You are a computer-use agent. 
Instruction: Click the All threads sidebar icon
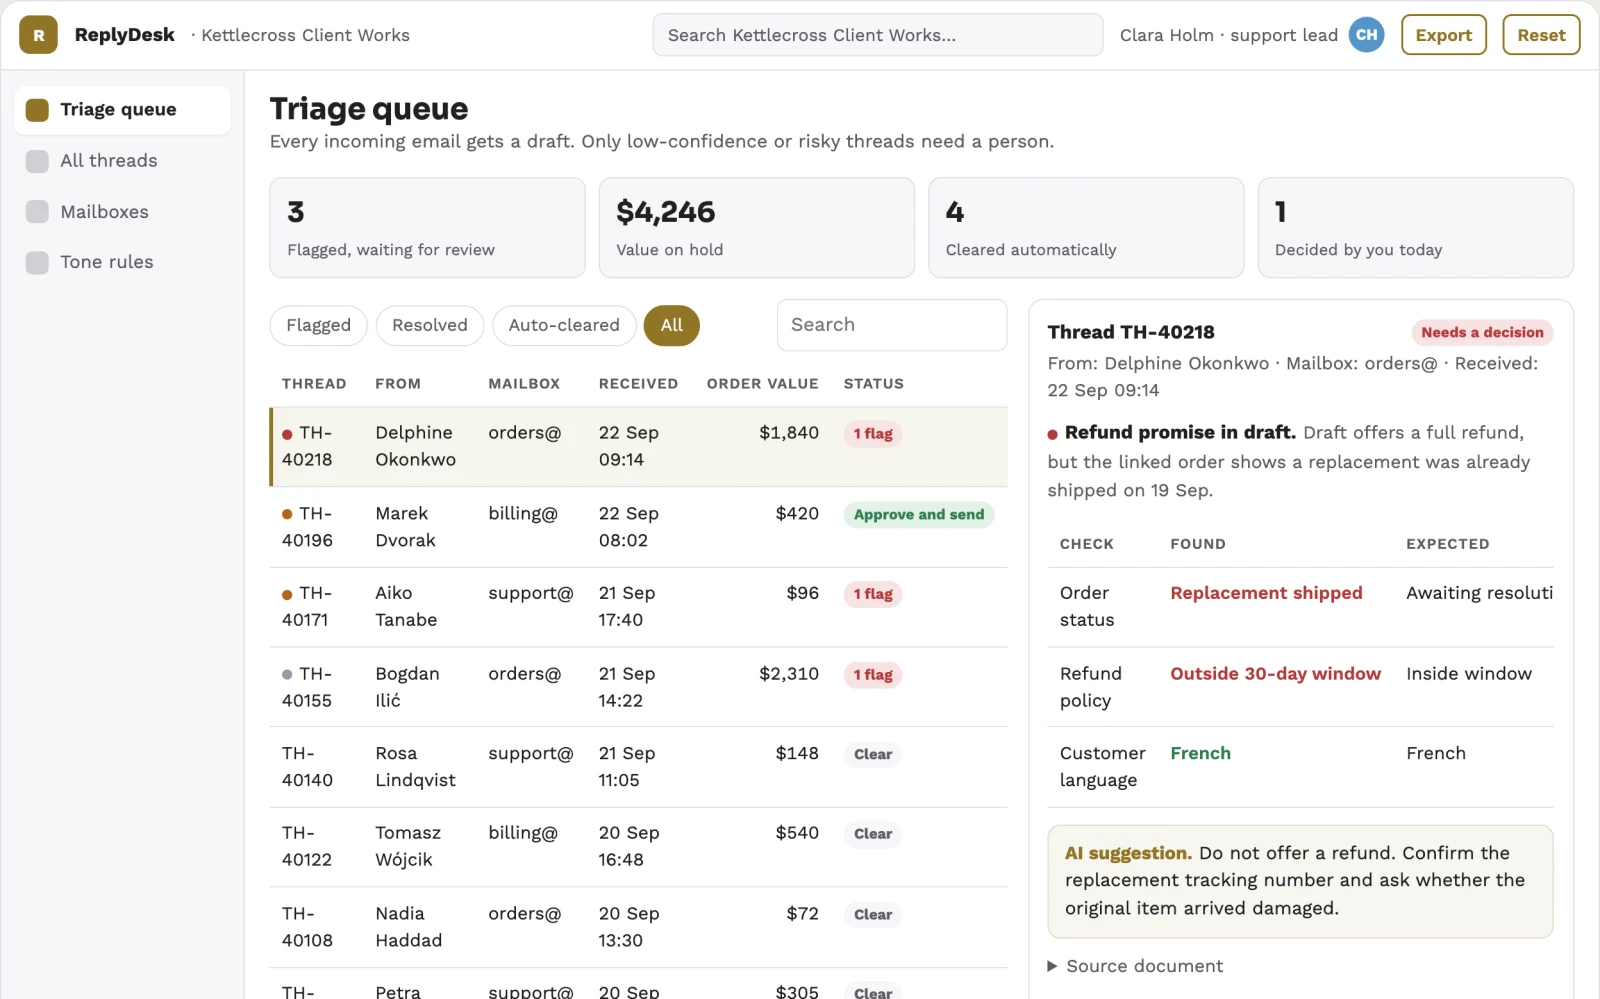[x=37, y=161]
